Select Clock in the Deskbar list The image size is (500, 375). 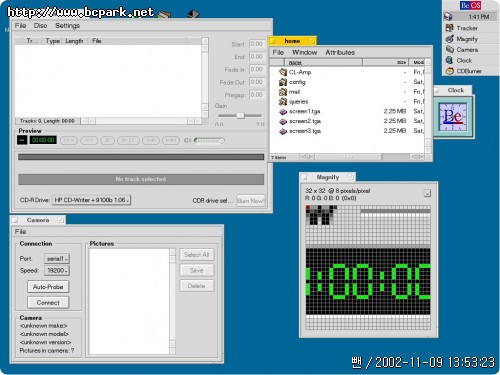471,60
